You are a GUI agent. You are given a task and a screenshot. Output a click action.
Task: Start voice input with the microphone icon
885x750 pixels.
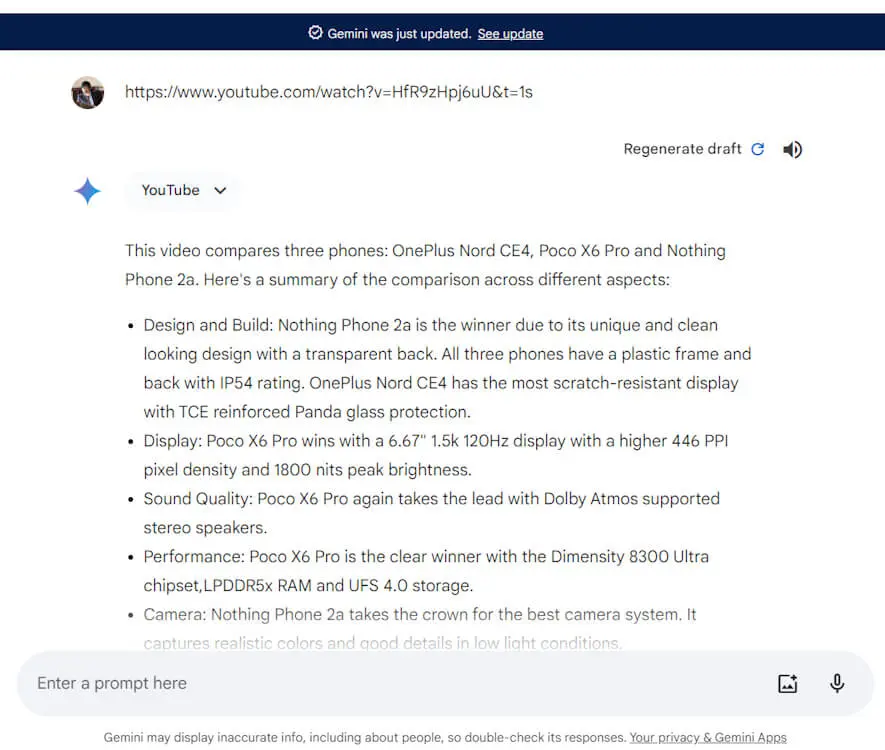coord(837,683)
